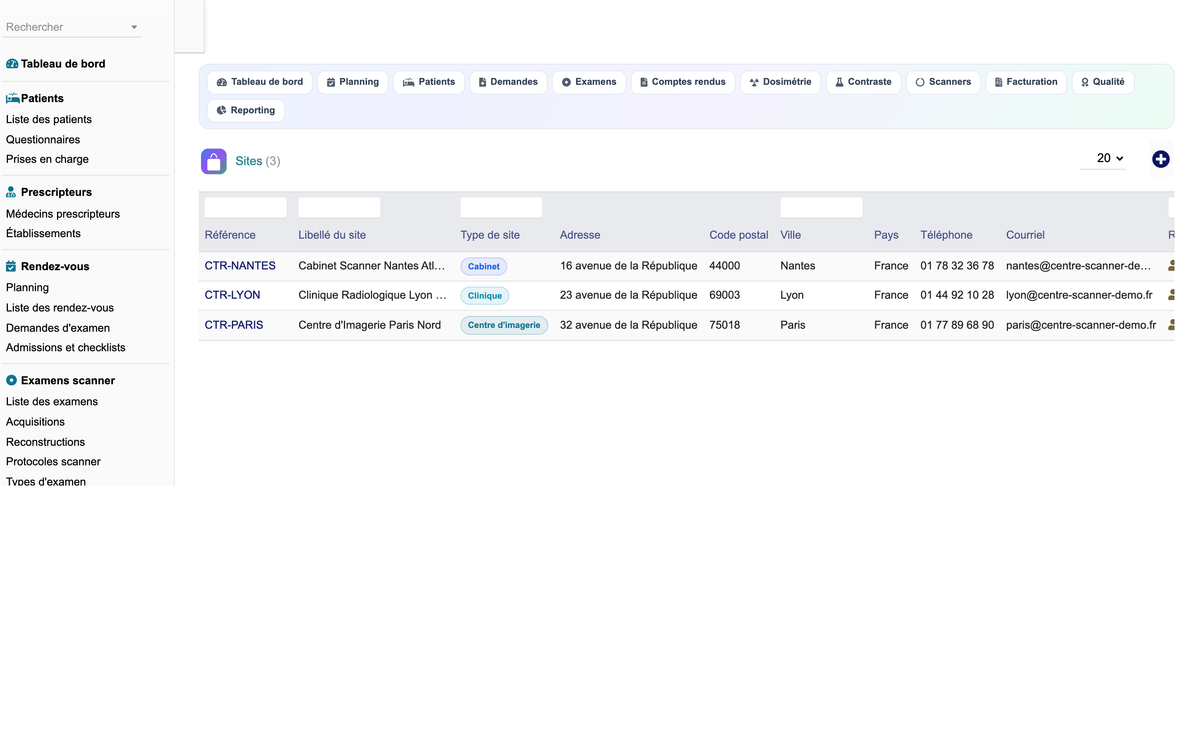The width and height of the screenshot is (1200, 743).
Task: Open the Scanners top tab
Action: tap(943, 82)
